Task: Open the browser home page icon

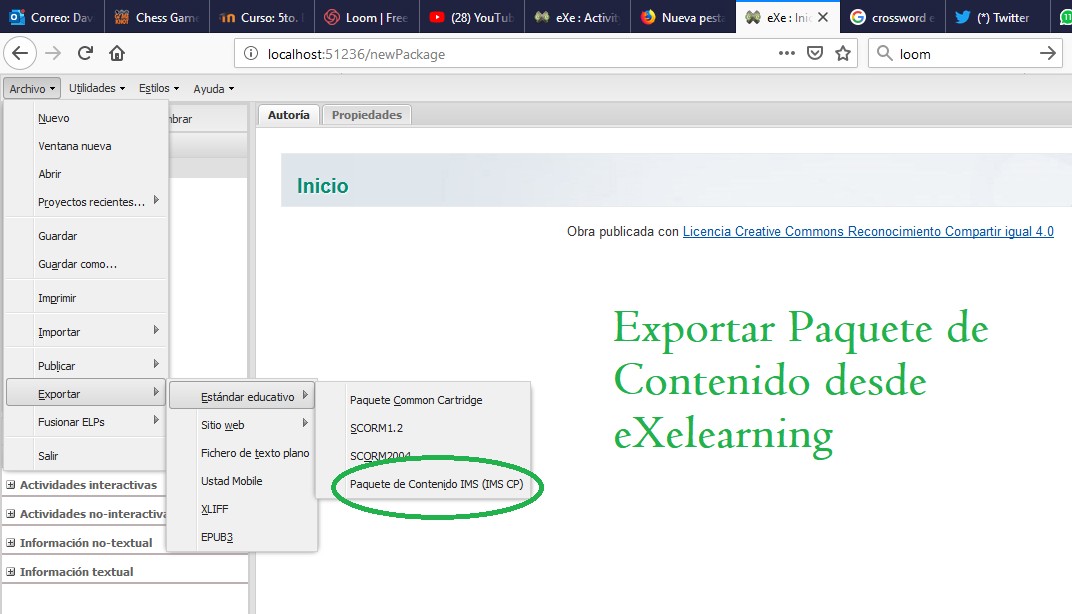Action: (117, 53)
